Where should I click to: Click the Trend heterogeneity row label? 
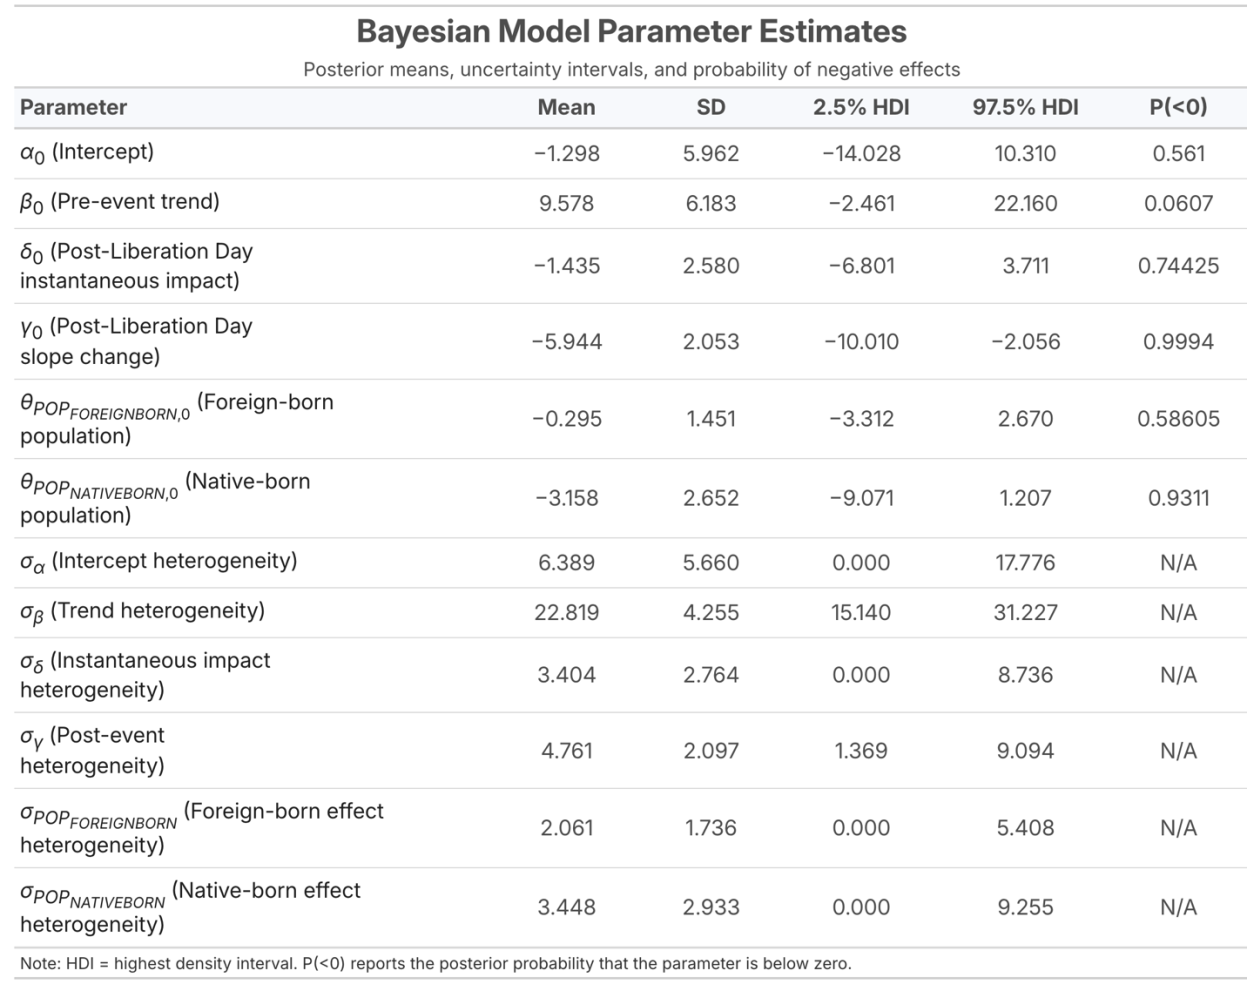[143, 612]
